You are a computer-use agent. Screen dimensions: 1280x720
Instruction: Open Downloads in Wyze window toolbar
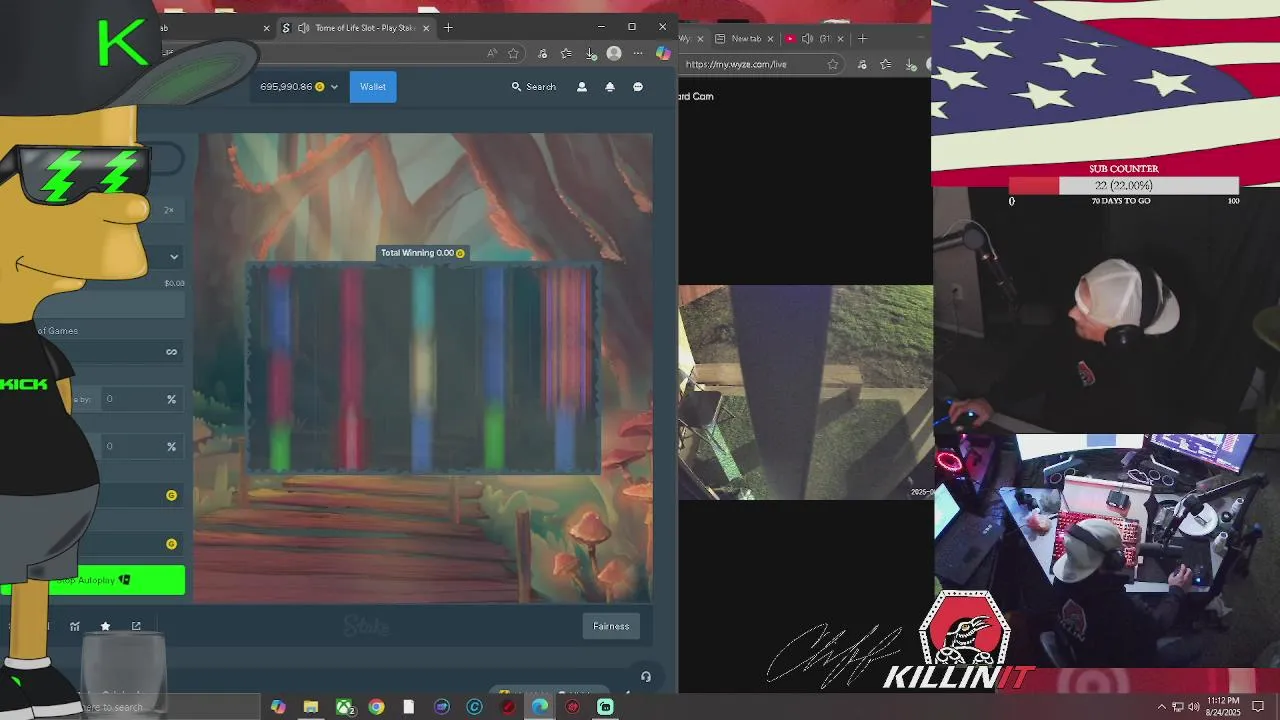pos(910,64)
